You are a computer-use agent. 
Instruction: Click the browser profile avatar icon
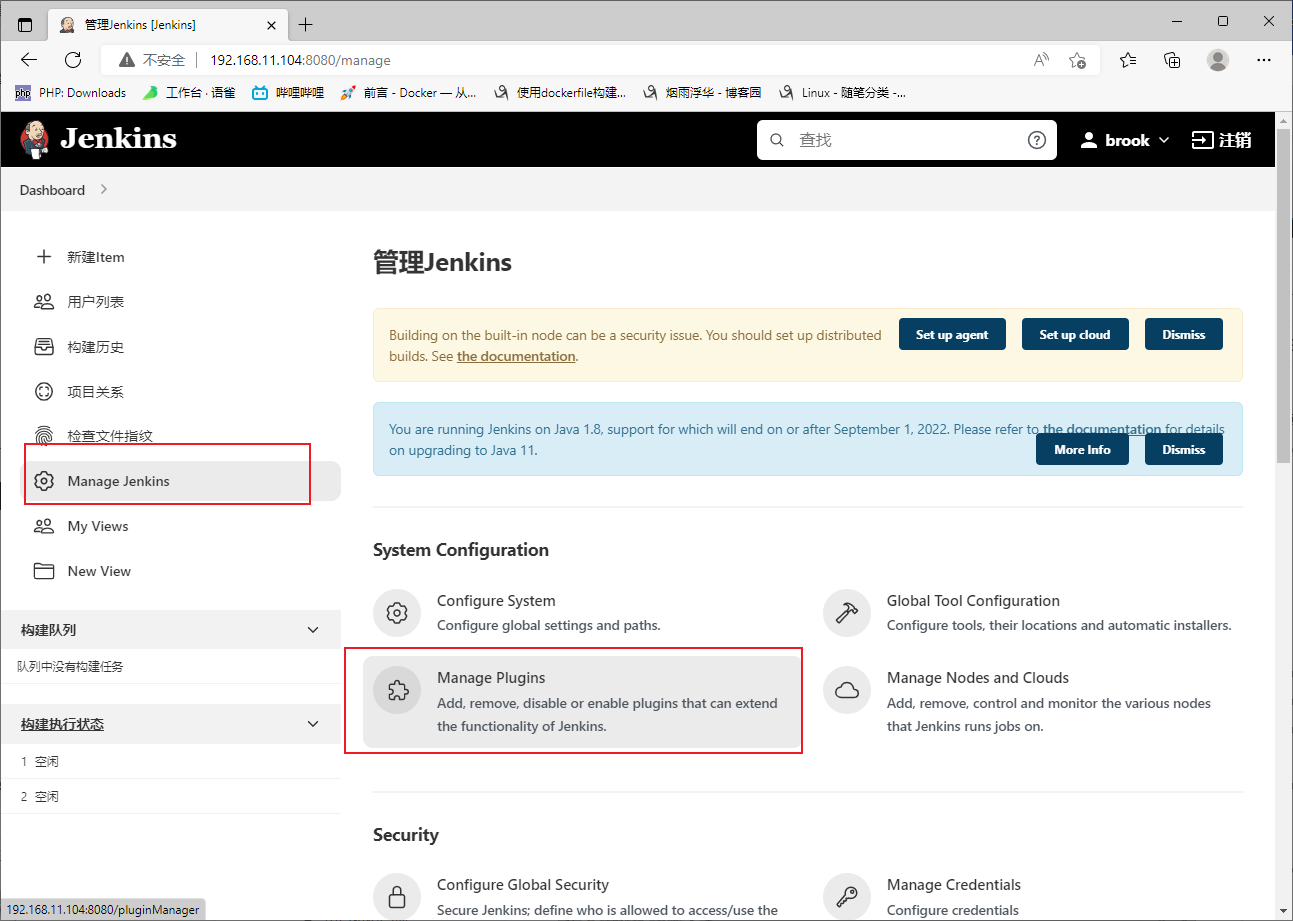click(x=1217, y=60)
